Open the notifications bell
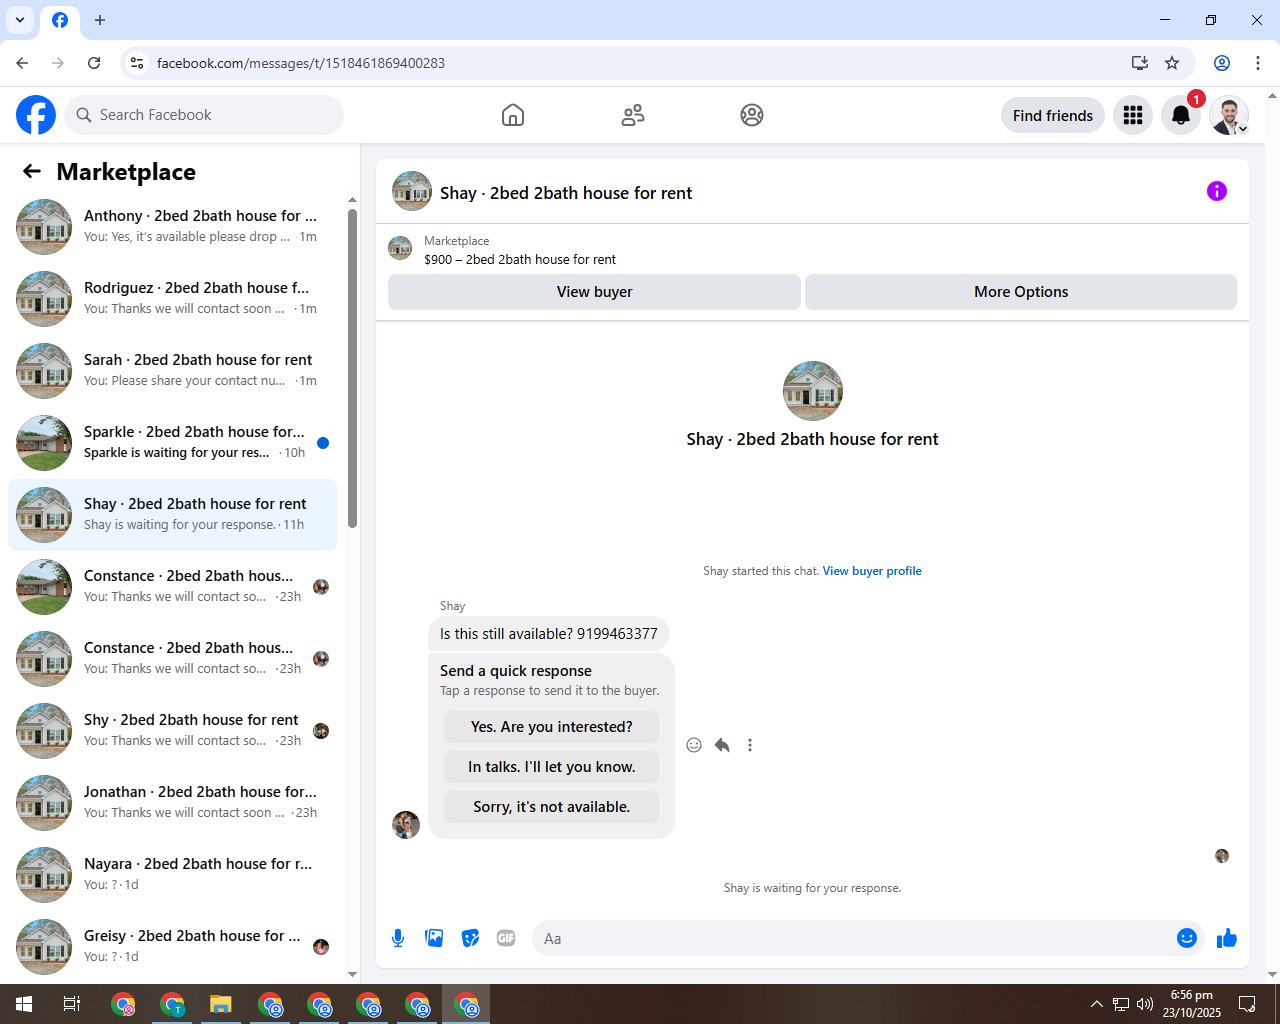1280x1024 pixels. click(1181, 115)
